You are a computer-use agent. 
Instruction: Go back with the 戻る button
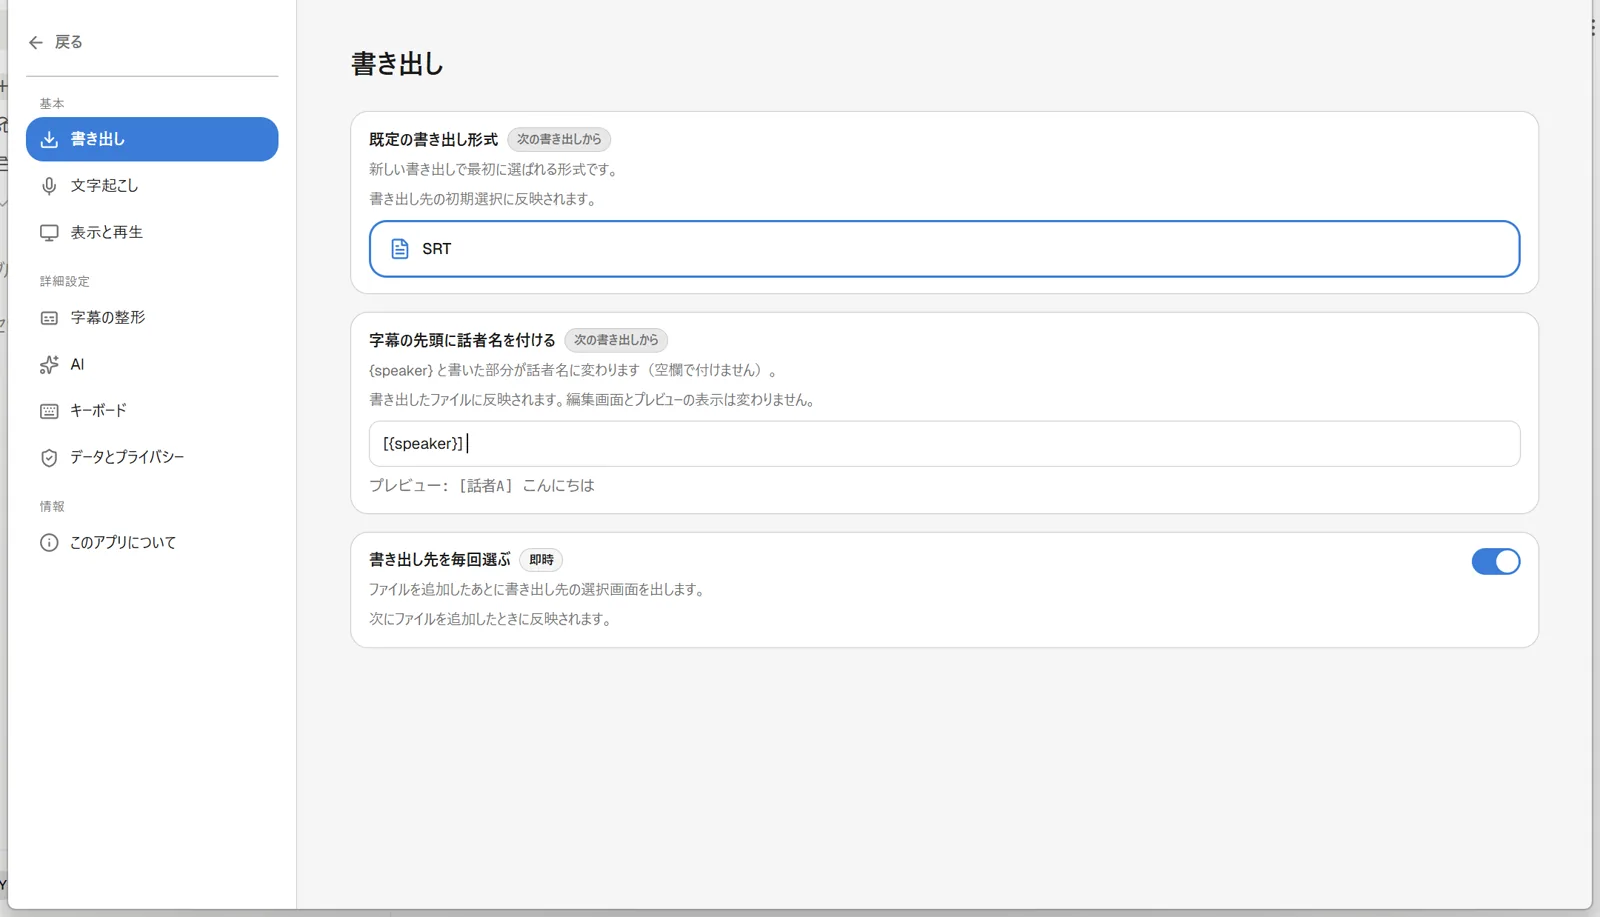click(56, 42)
